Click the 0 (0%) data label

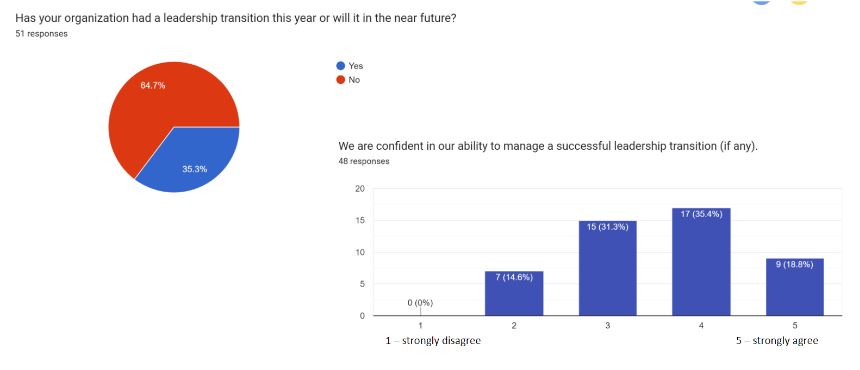420,303
